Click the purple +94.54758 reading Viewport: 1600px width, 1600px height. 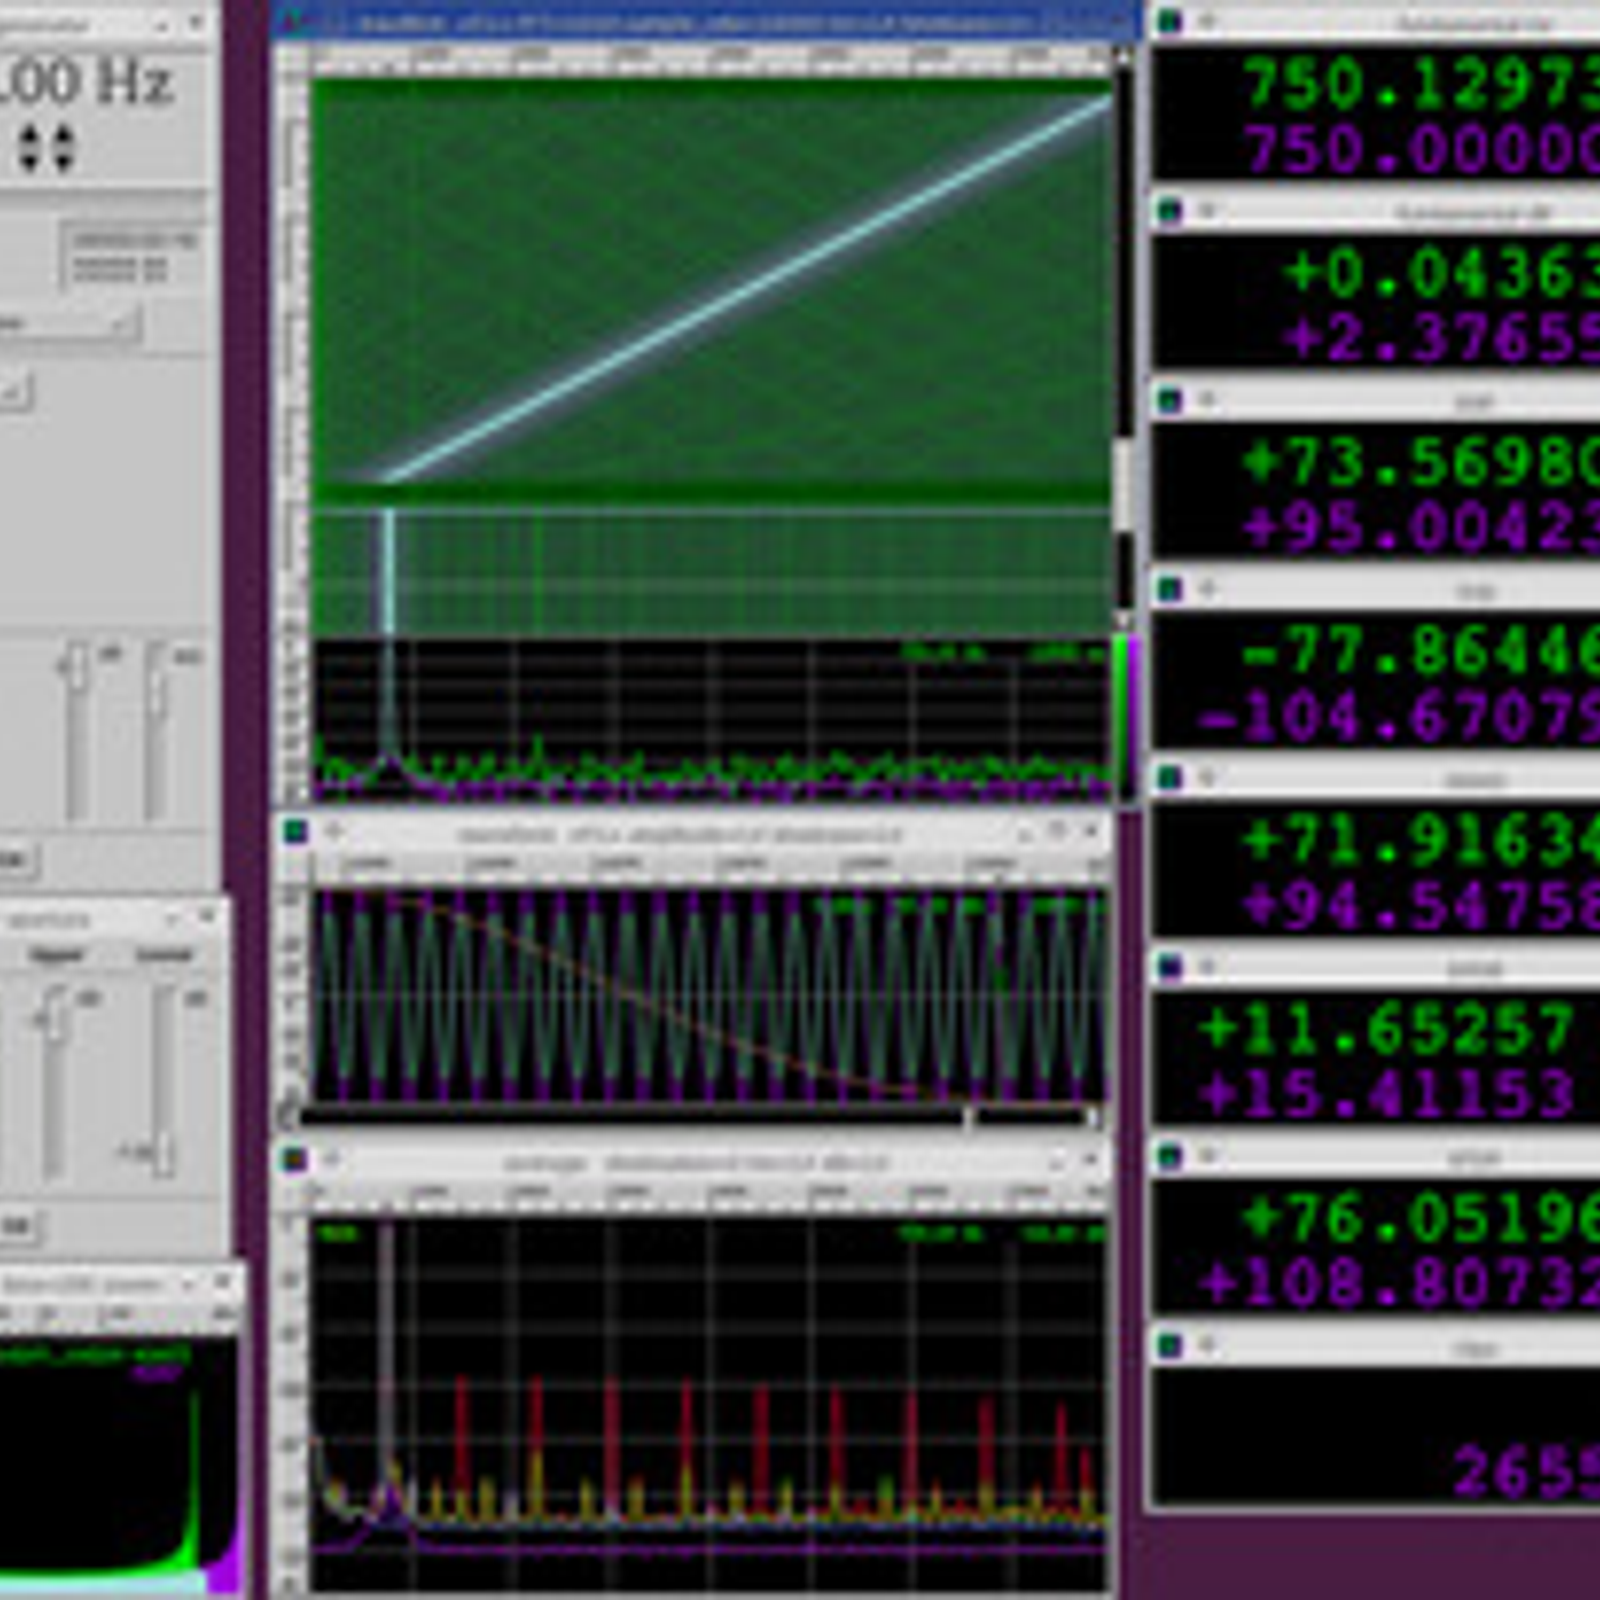tap(1420, 907)
